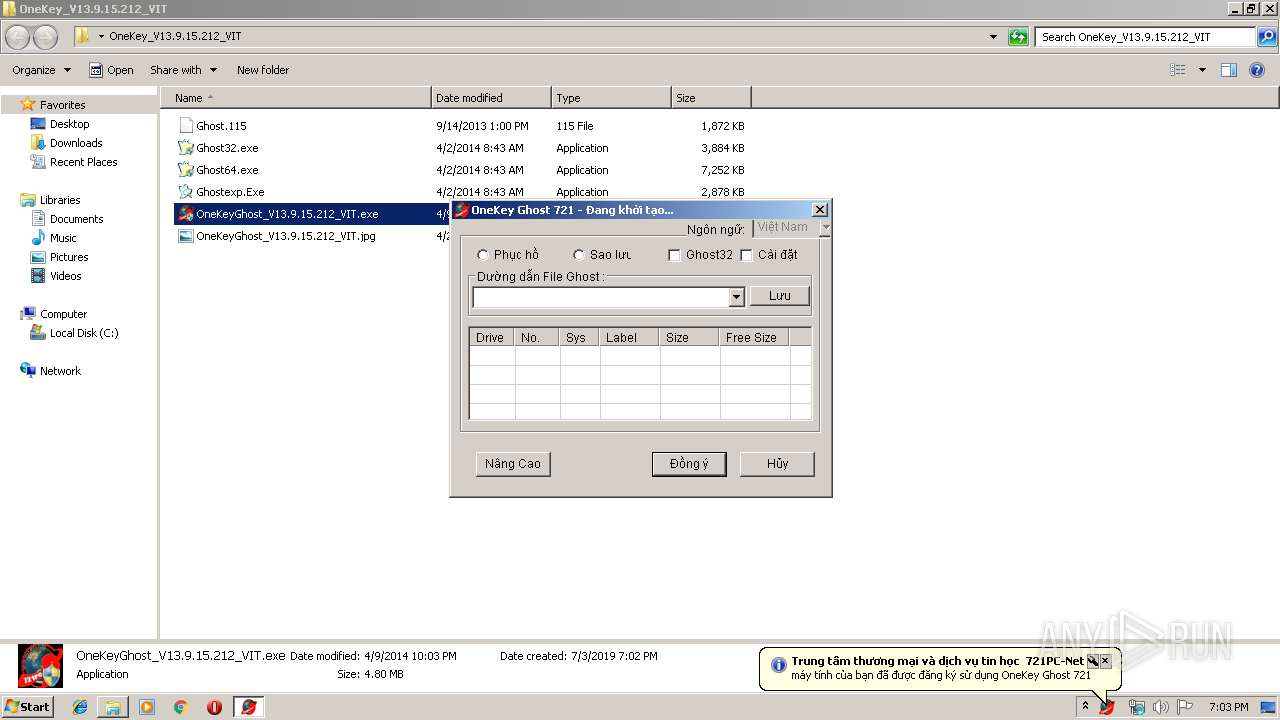
Task: Click the Search OneKey folder field
Action: point(1146,37)
